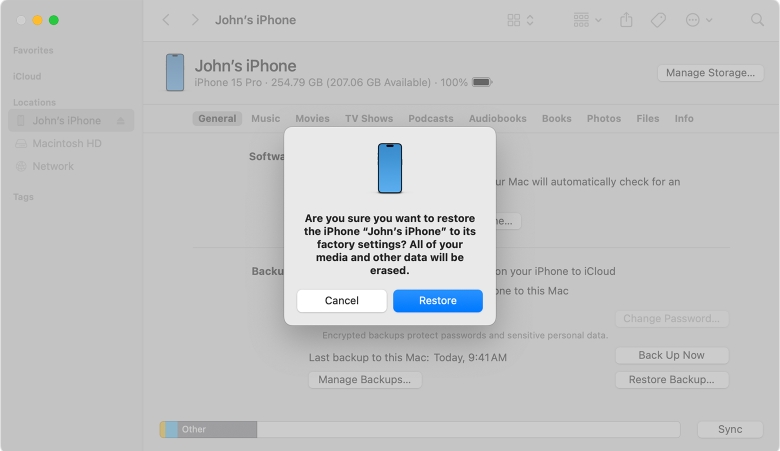Click the Change Password button
780x451 pixels.
pyautogui.click(x=672, y=318)
